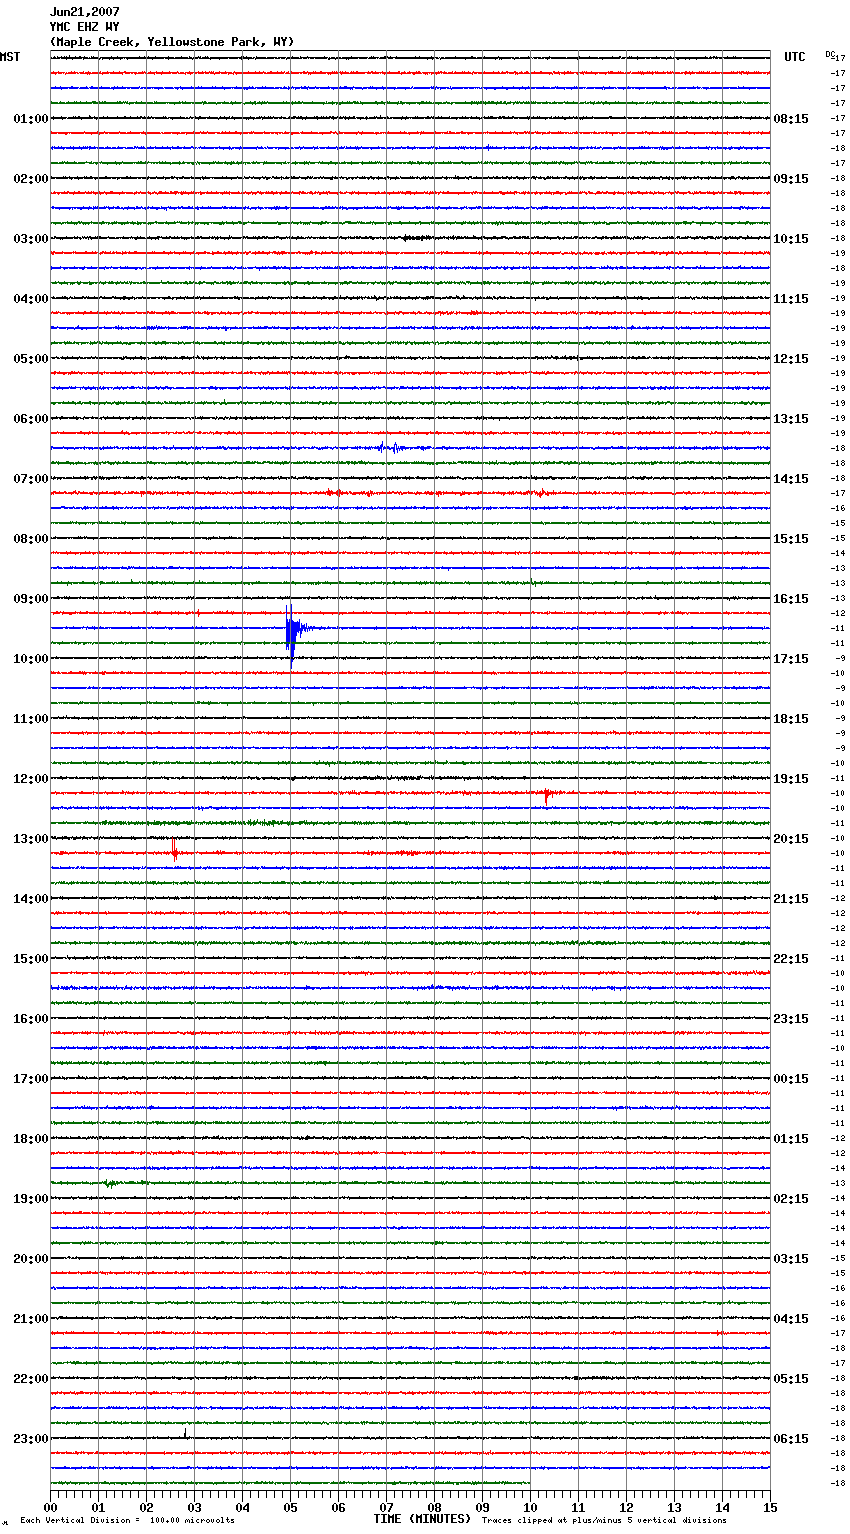Image resolution: width=850 pixels, height=1534 pixels.
Task: Select the 21:00 MST hour label
Action: pos(31,1319)
